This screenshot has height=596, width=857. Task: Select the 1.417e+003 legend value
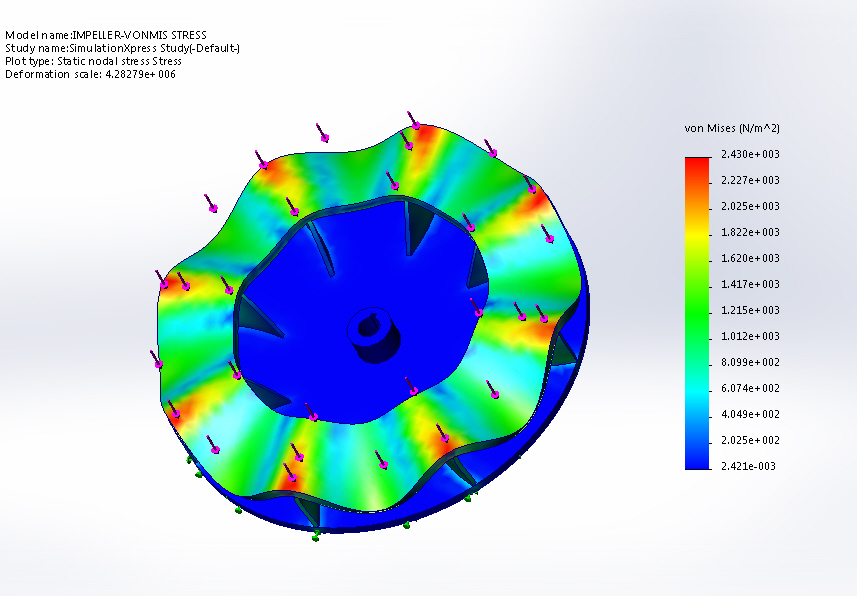pyautogui.click(x=750, y=284)
